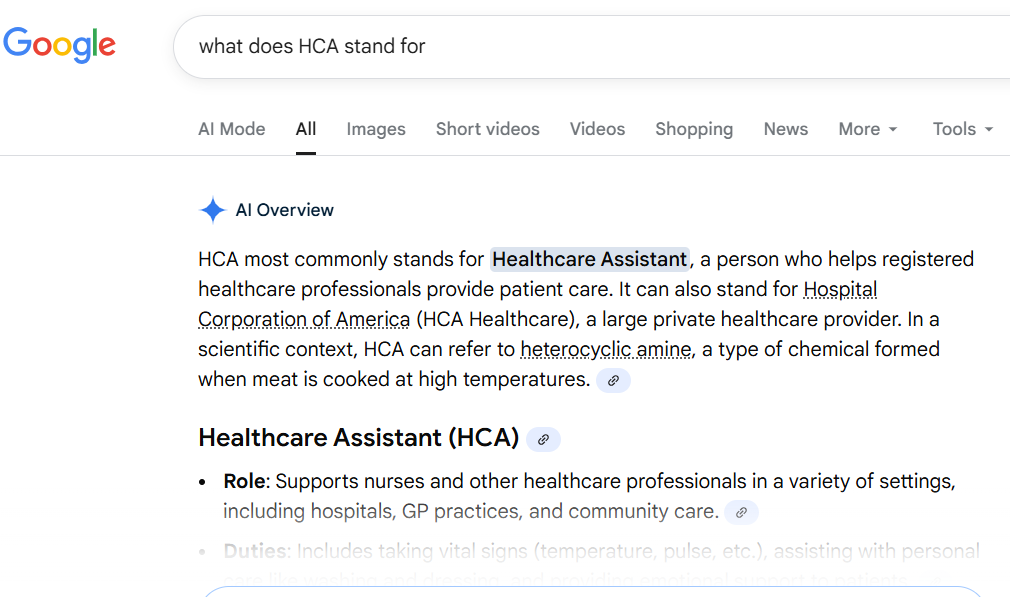Click the AI Overview sparkle icon
1010x597 pixels.
212,210
